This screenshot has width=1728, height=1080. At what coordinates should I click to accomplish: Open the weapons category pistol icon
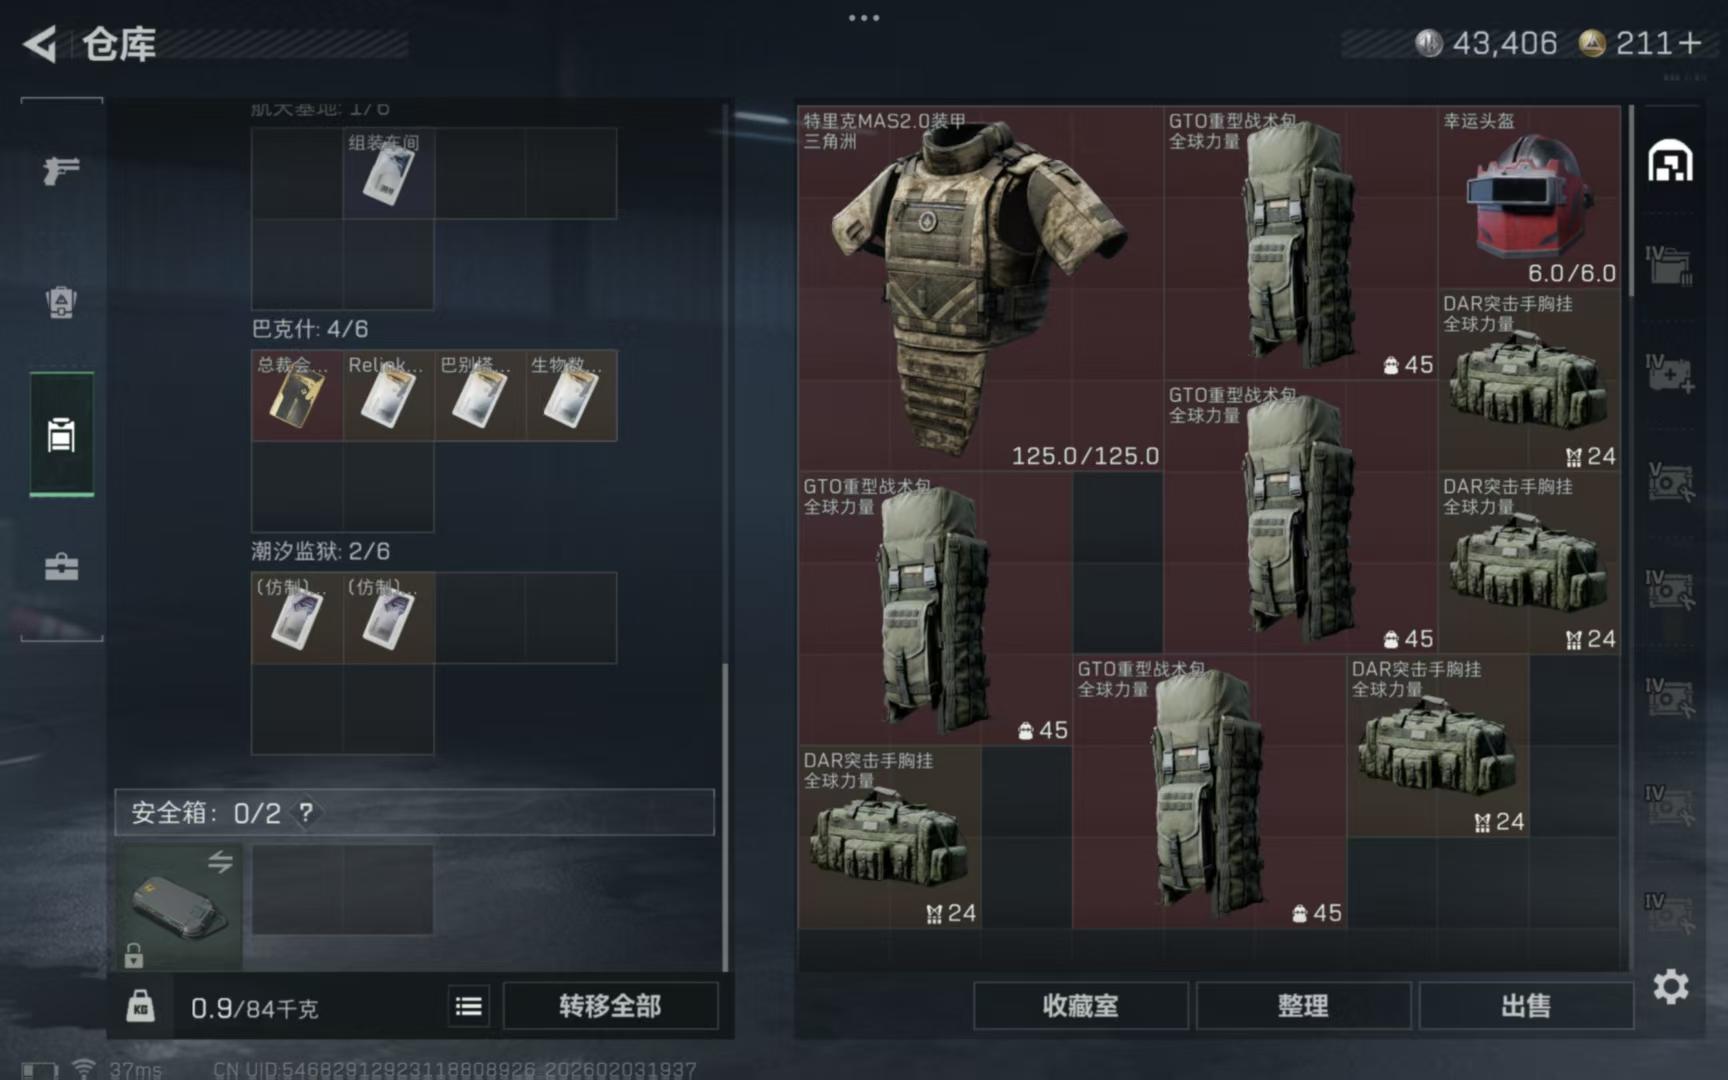pos(61,170)
